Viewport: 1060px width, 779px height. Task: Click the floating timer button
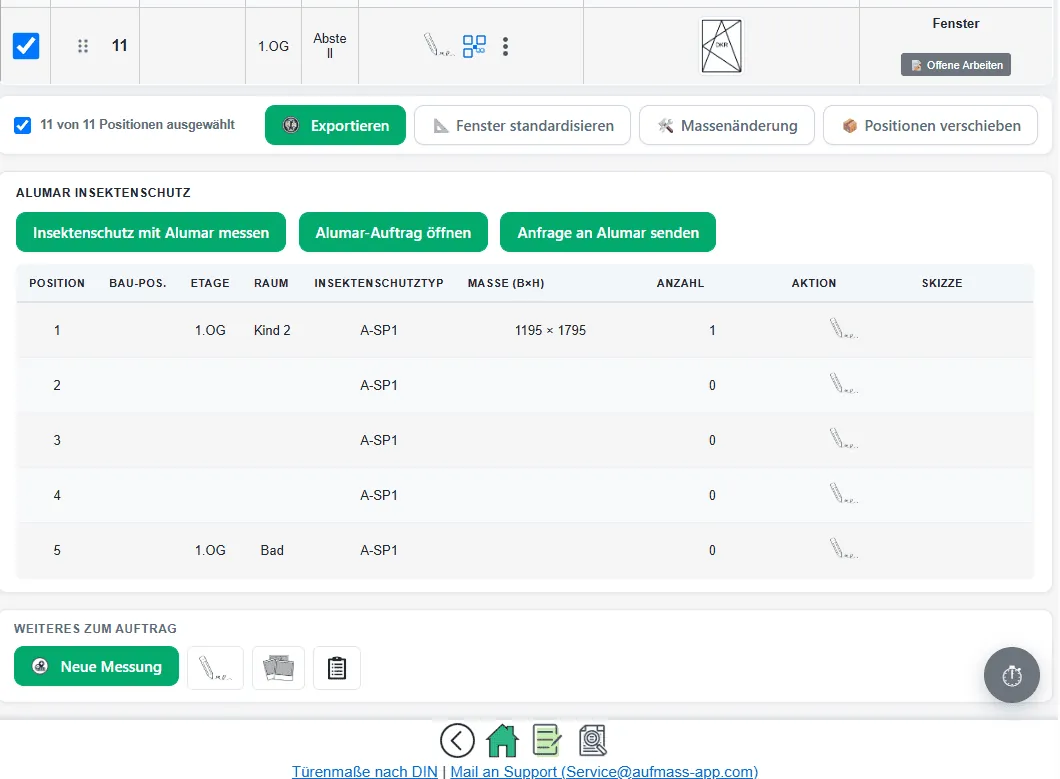(x=1011, y=675)
